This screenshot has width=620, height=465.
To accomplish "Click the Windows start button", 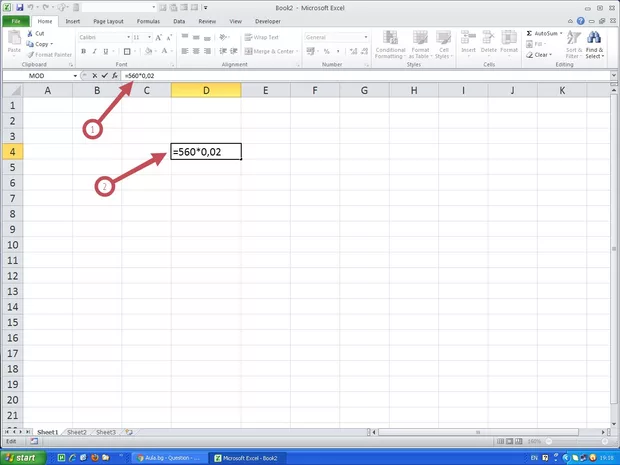I will [x=22, y=458].
